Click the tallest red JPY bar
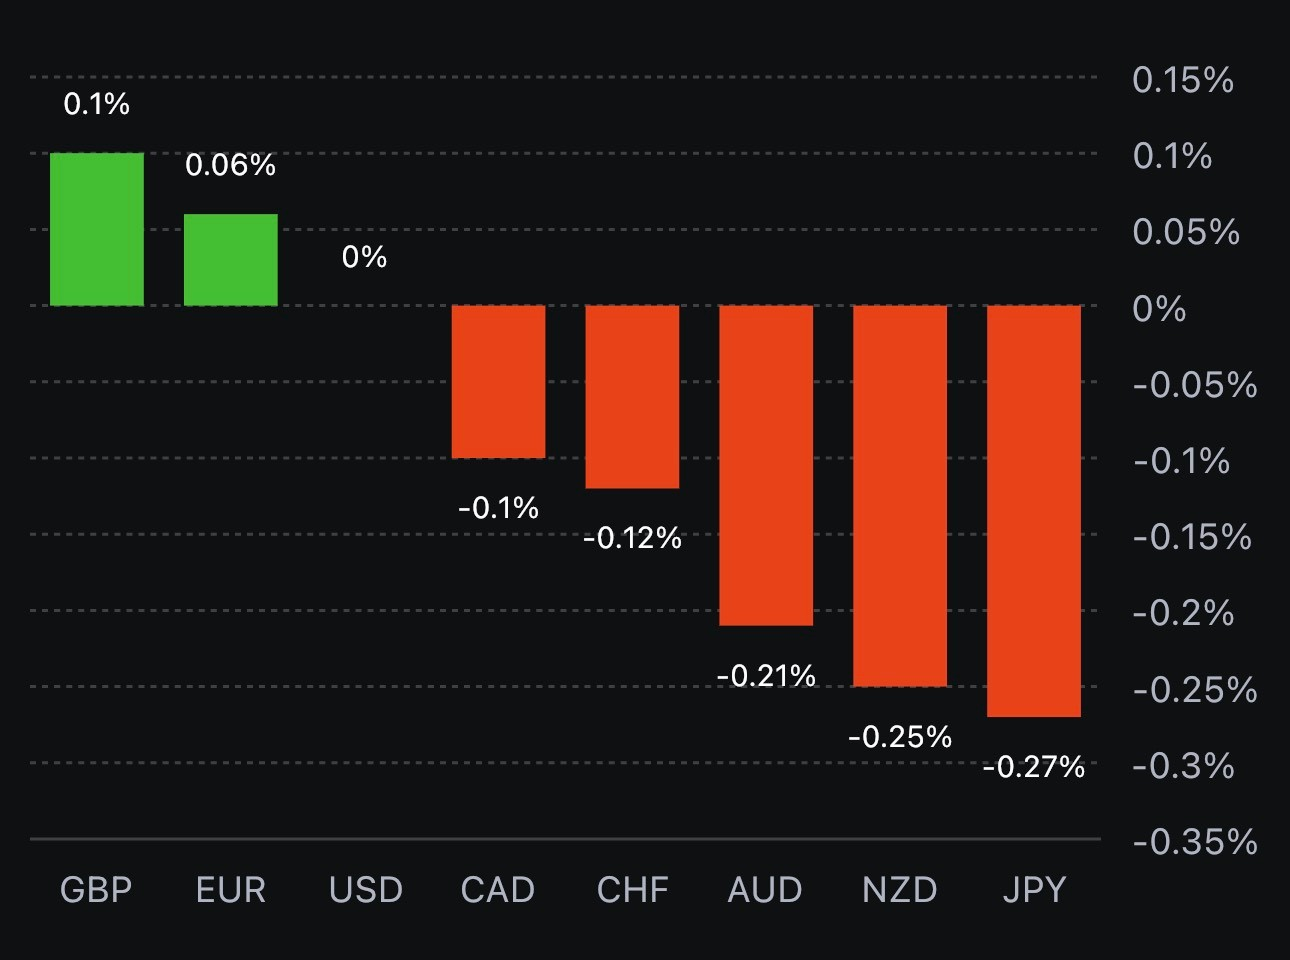This screenshot has width=1290, height=960. (x=1034, y=510)
